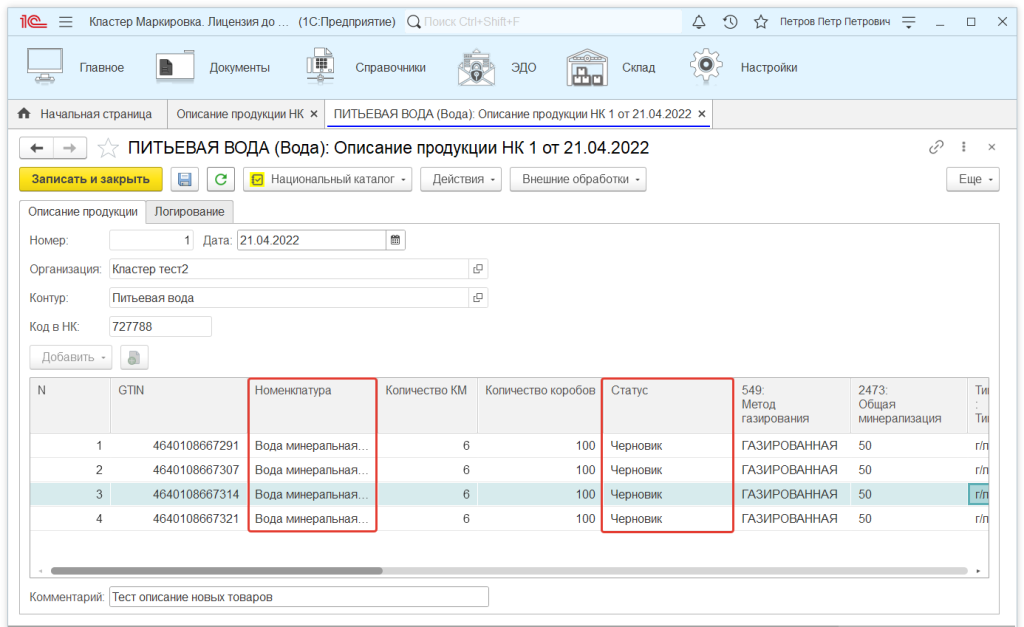
Task: Click the Дата field
Action: 312,240
